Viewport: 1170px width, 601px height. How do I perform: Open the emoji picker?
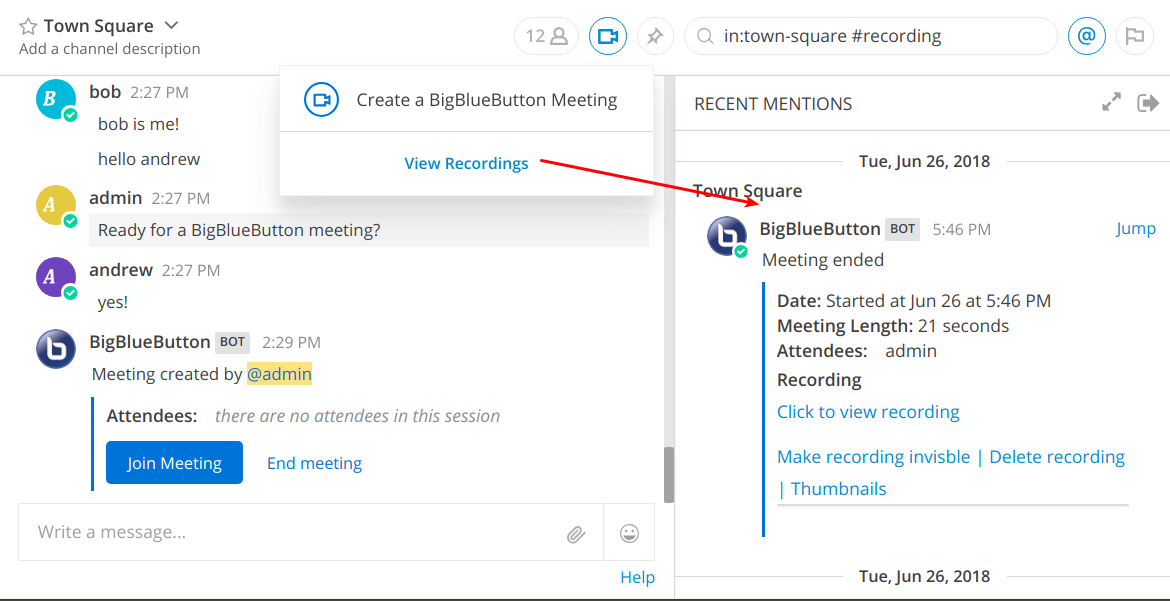point(630,533)
